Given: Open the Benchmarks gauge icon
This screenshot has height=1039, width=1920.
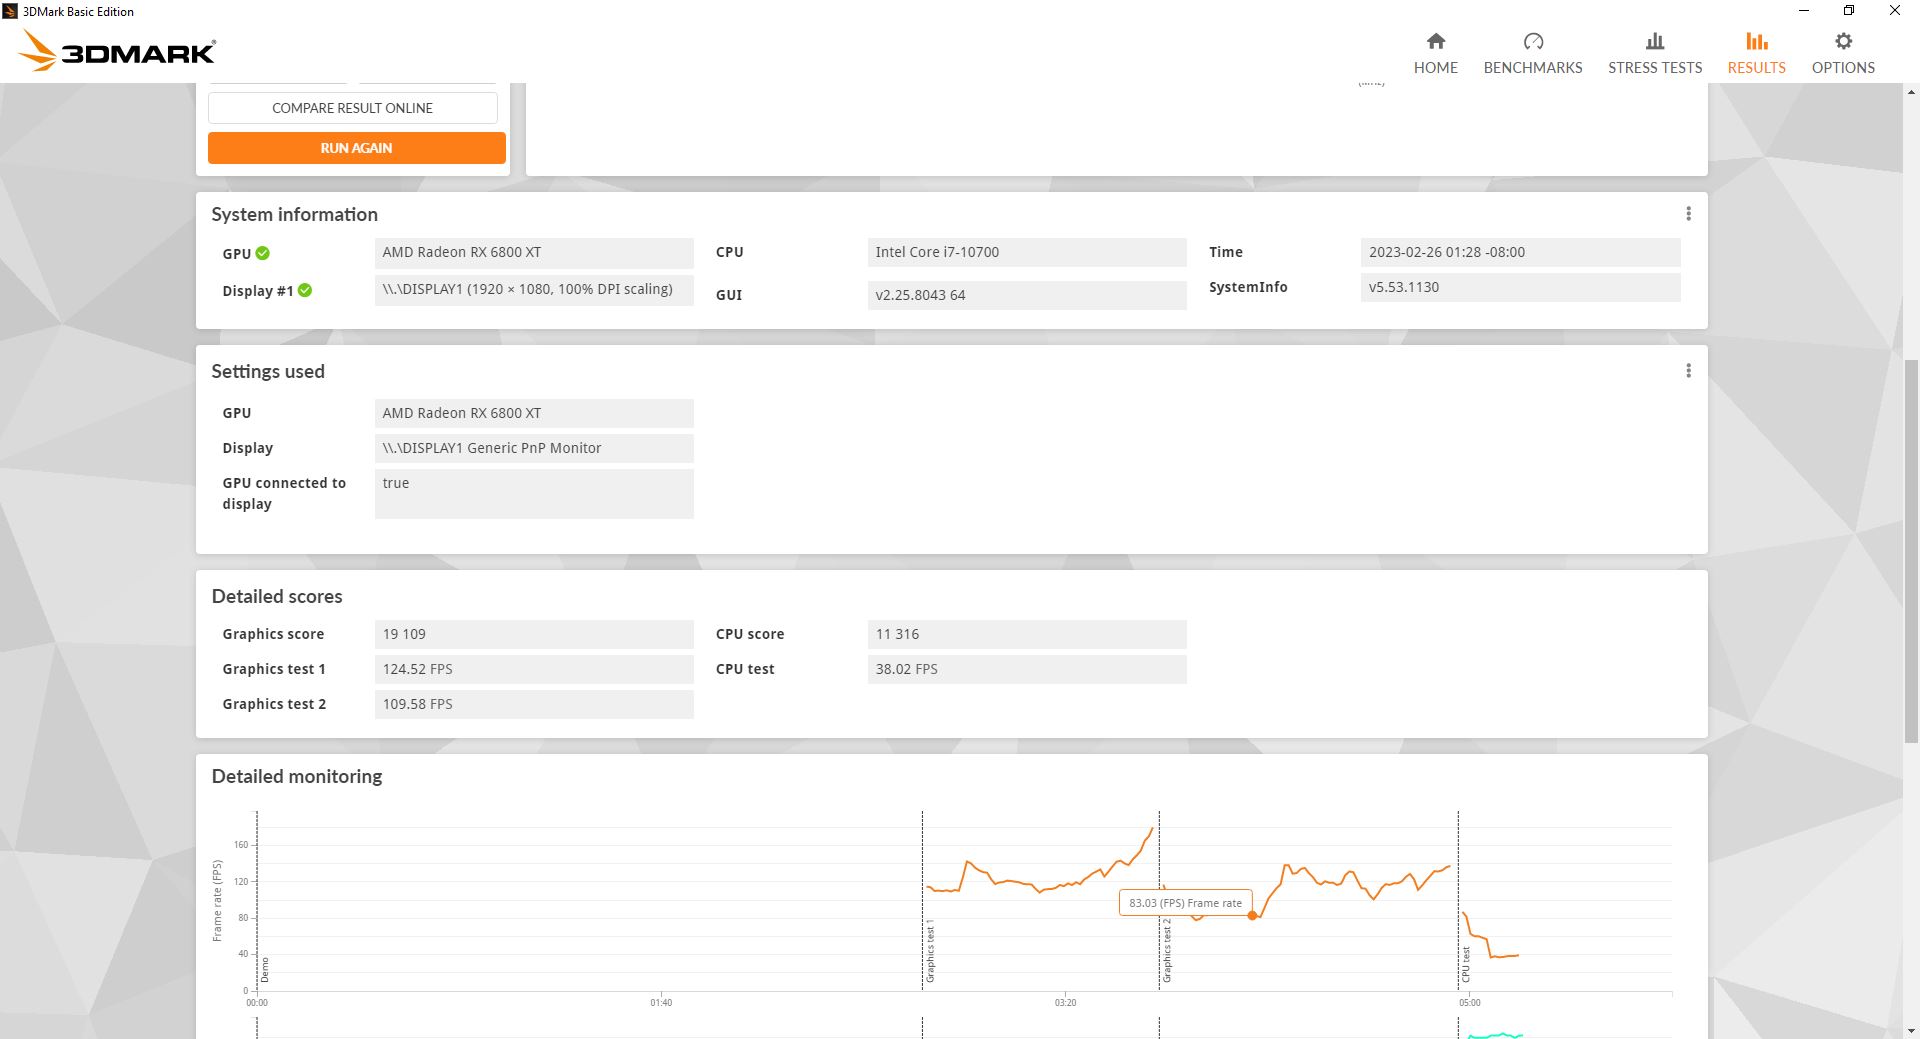Looking at the screenshot, I should coord(1533,41).
